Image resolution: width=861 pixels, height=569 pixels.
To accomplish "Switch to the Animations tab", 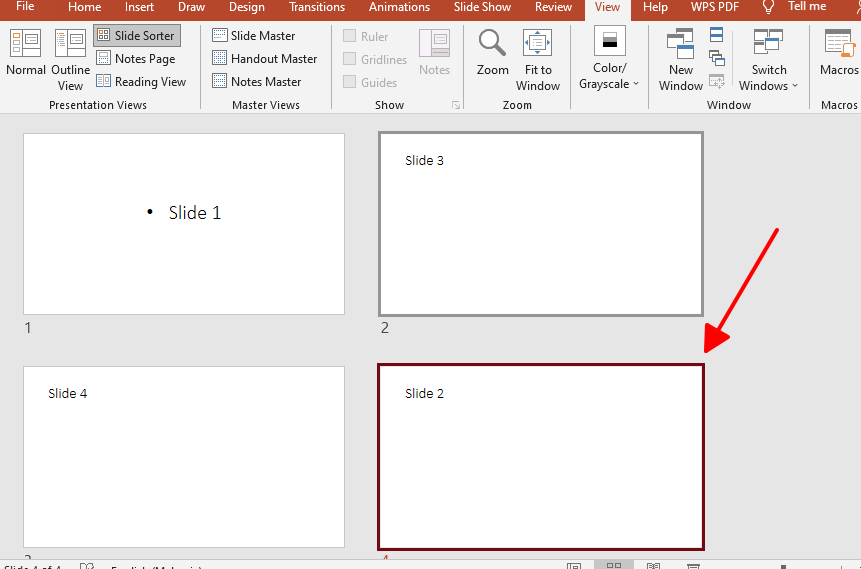I will pos(401,7).
